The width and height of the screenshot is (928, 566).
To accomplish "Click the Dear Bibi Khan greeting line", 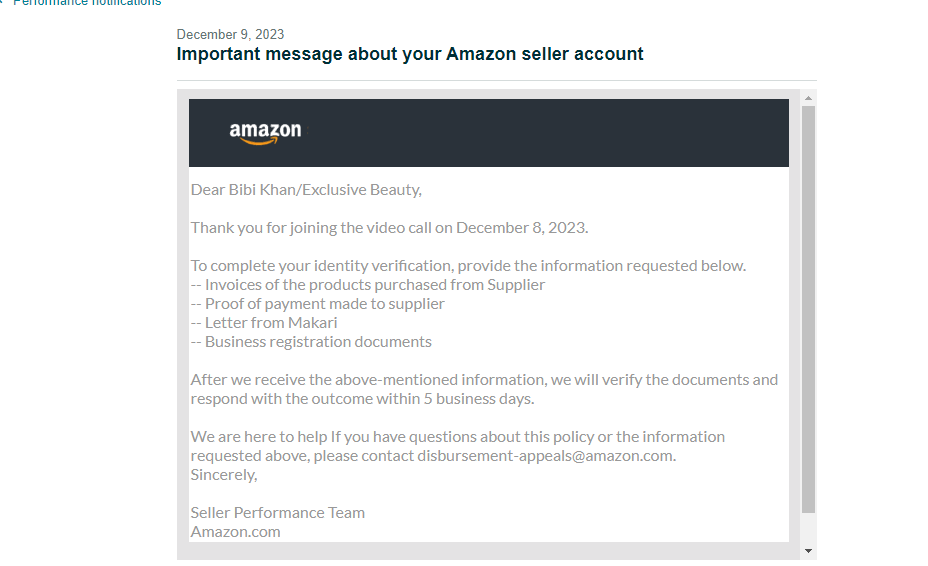I will pyautogui.click(x=306, y=189).
